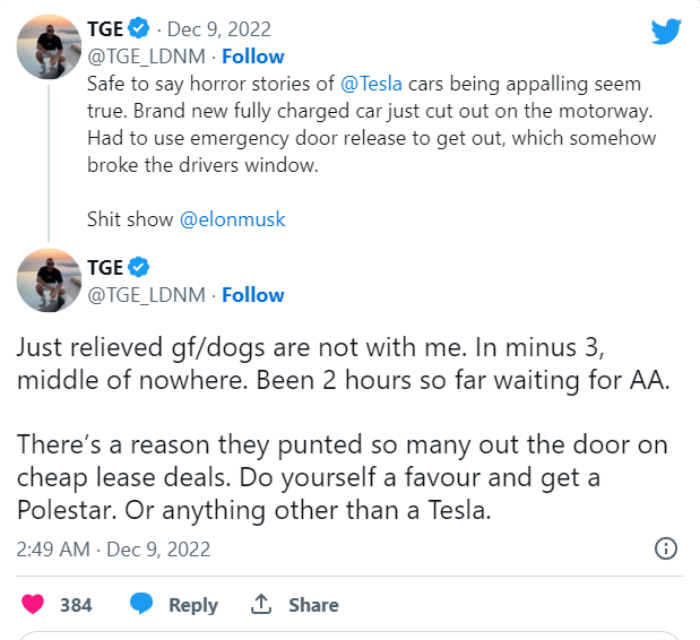This screenshot has height=640, width=700.
Task: Click the Reply speech bubble icon
Action: [142, 605]
